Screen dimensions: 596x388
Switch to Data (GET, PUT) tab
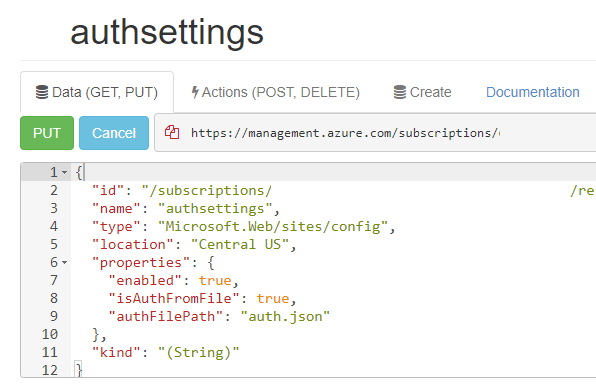tap(97, 92)
